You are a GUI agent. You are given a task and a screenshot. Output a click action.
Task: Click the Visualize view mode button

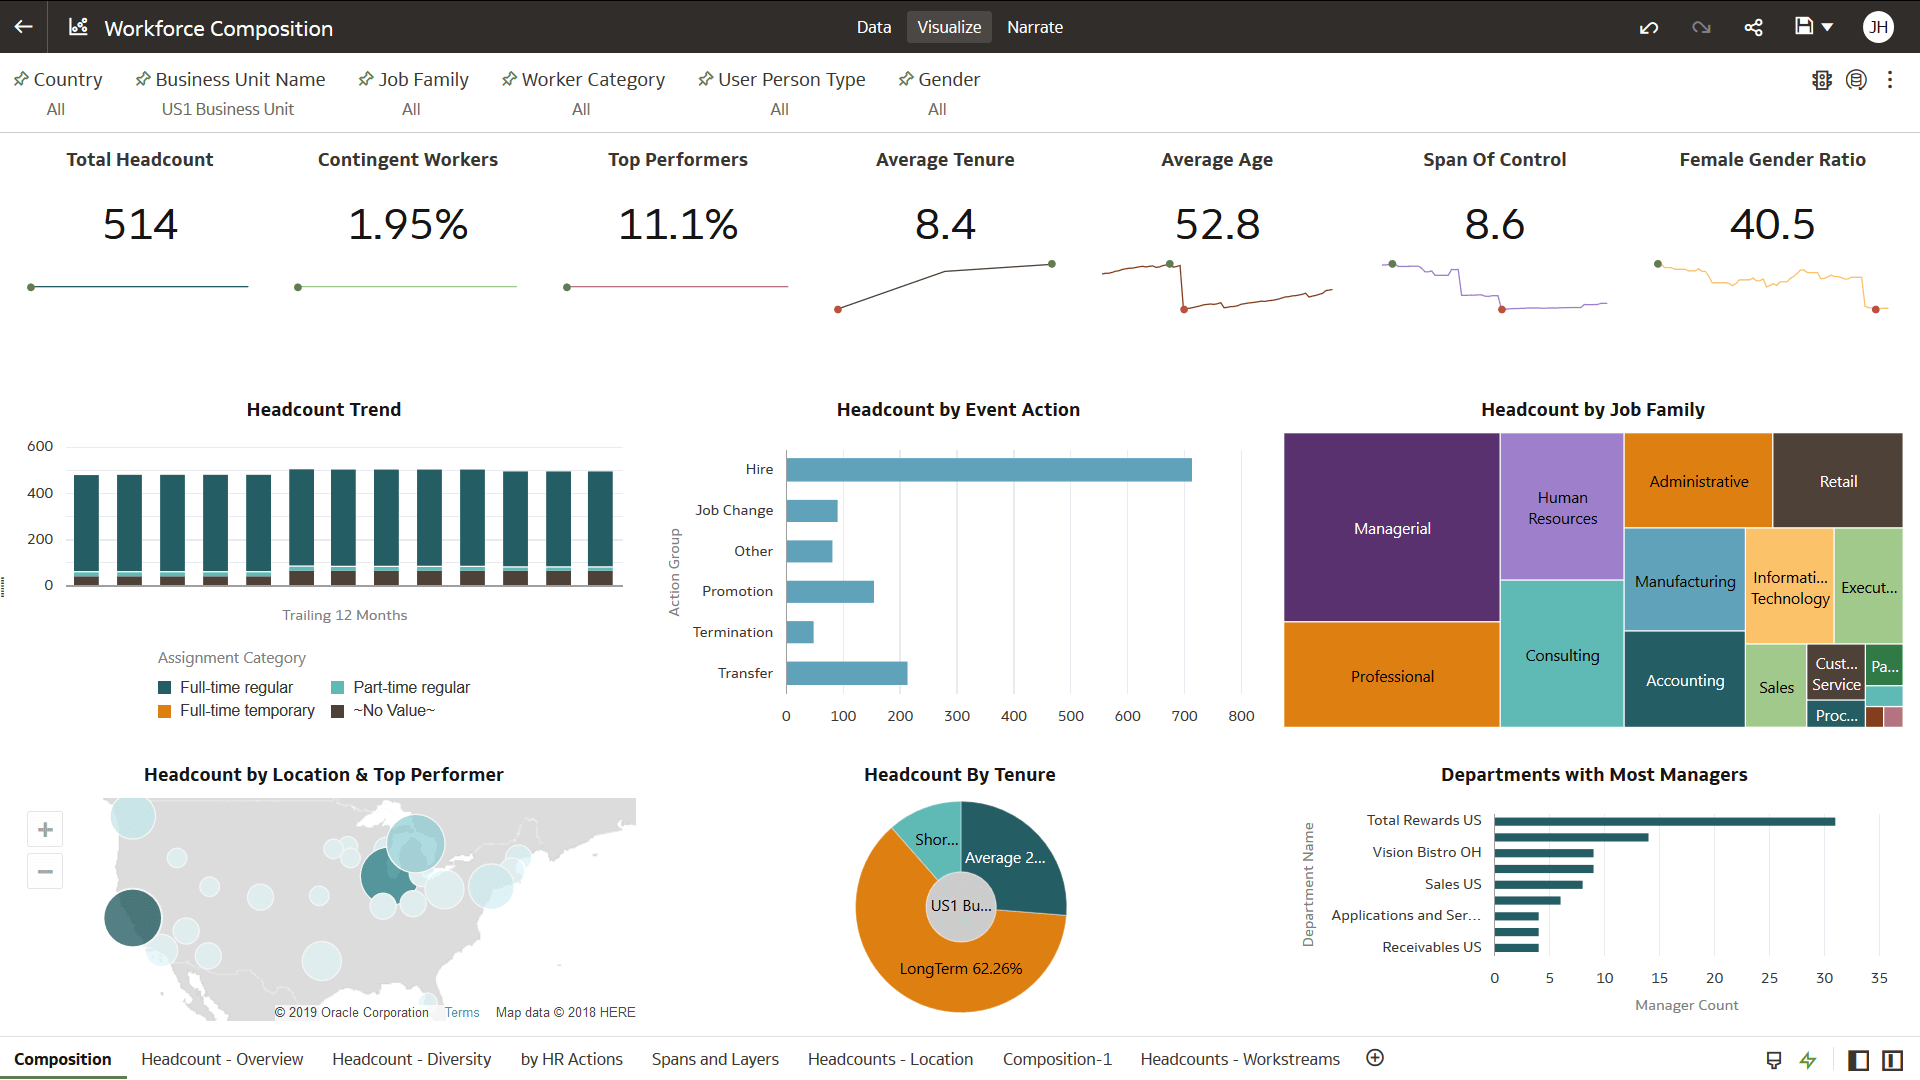coord(949,26)
